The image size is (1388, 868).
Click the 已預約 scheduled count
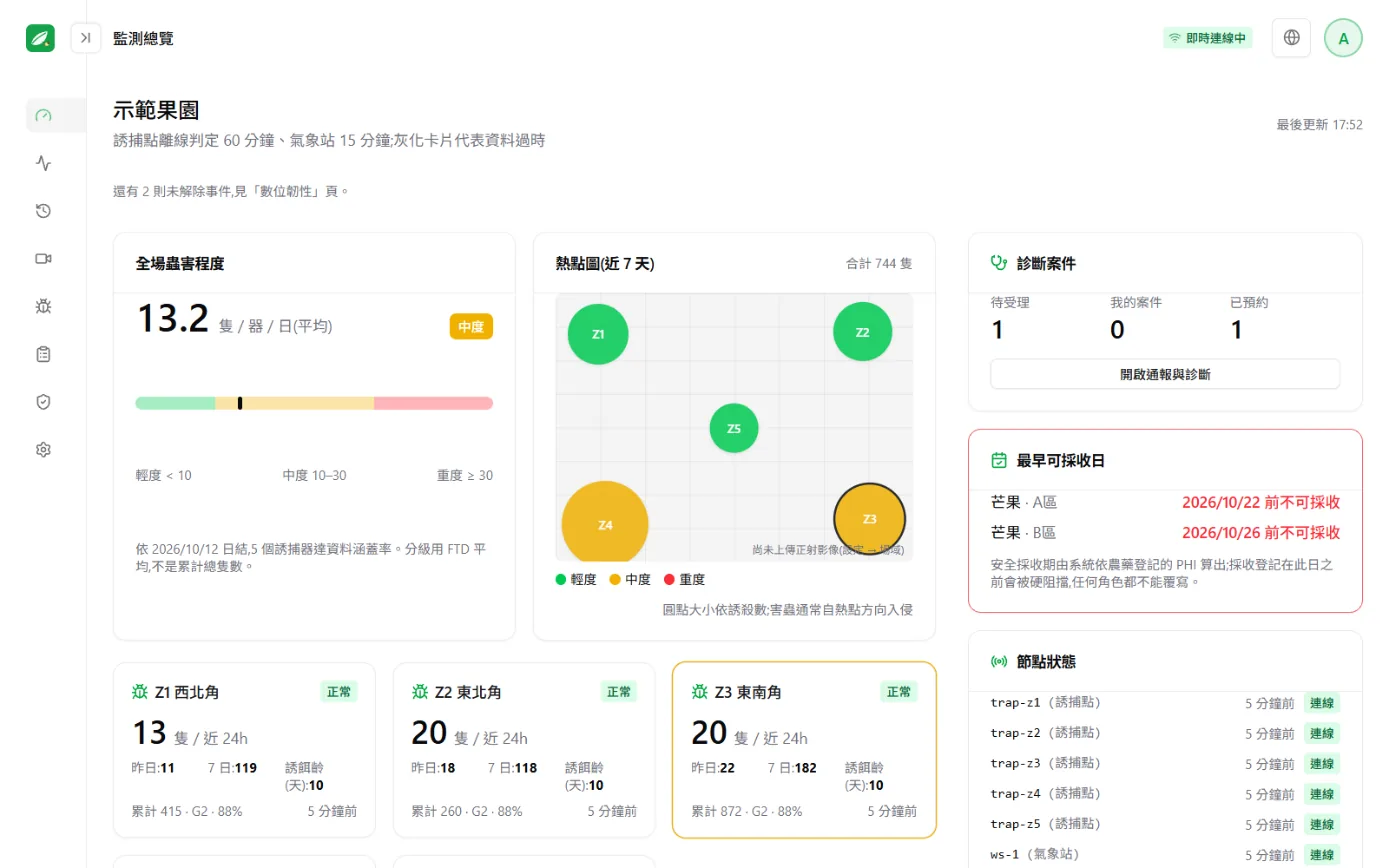tap(1236, 330)
